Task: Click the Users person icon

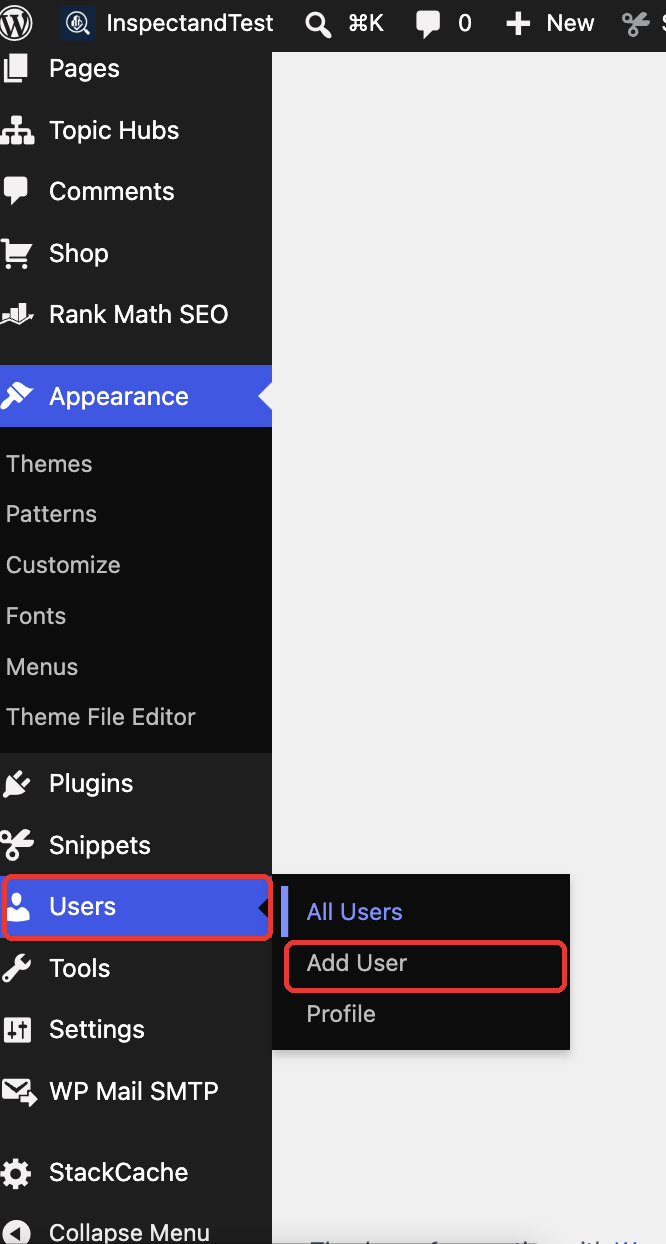Action: click(x=17, y=907)
